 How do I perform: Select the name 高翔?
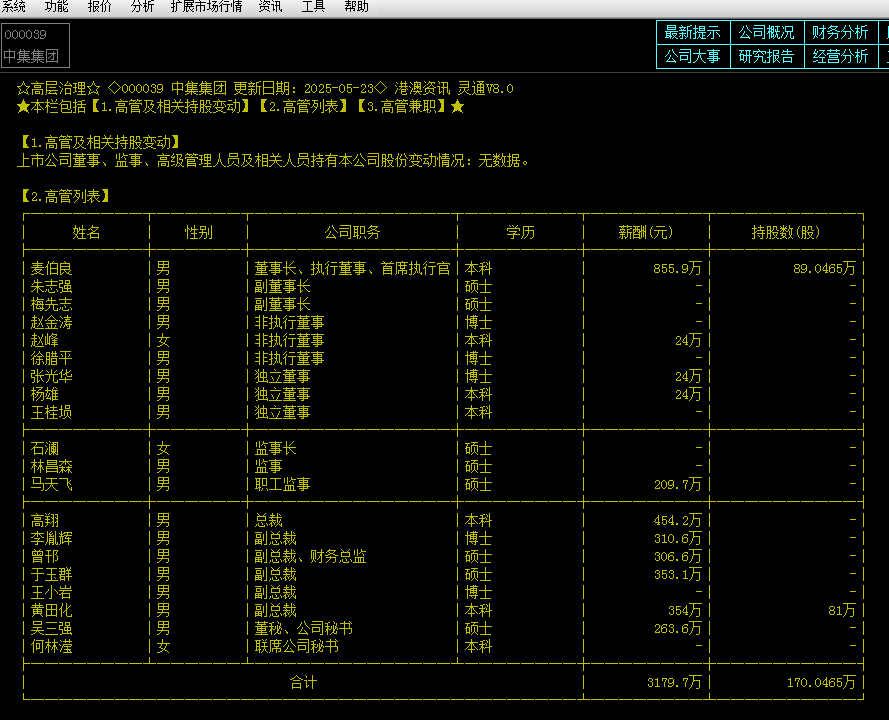coord(44,520)
